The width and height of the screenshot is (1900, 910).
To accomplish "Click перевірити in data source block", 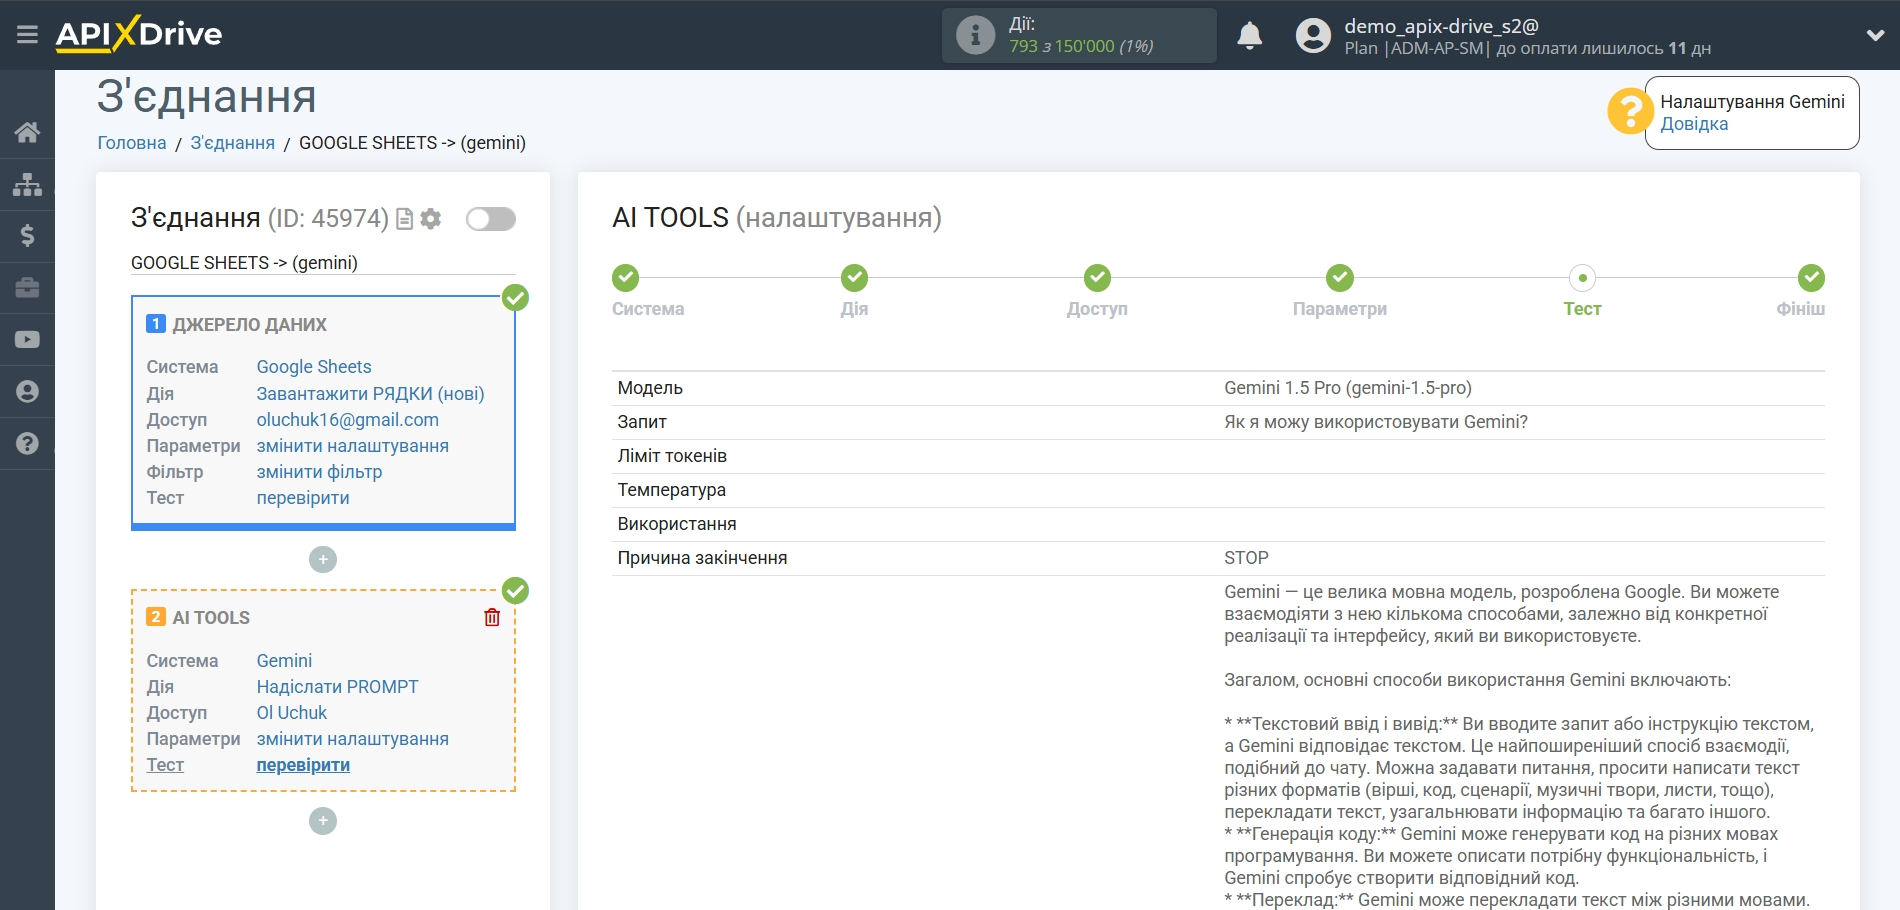I will click(303, 498).
